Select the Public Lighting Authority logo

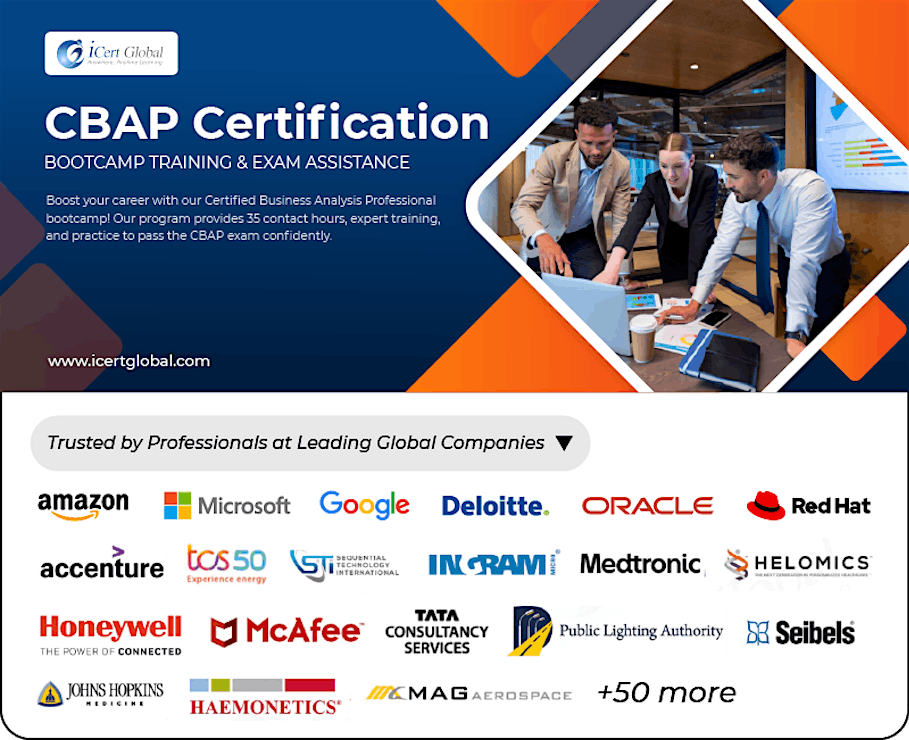pos(618,630)
